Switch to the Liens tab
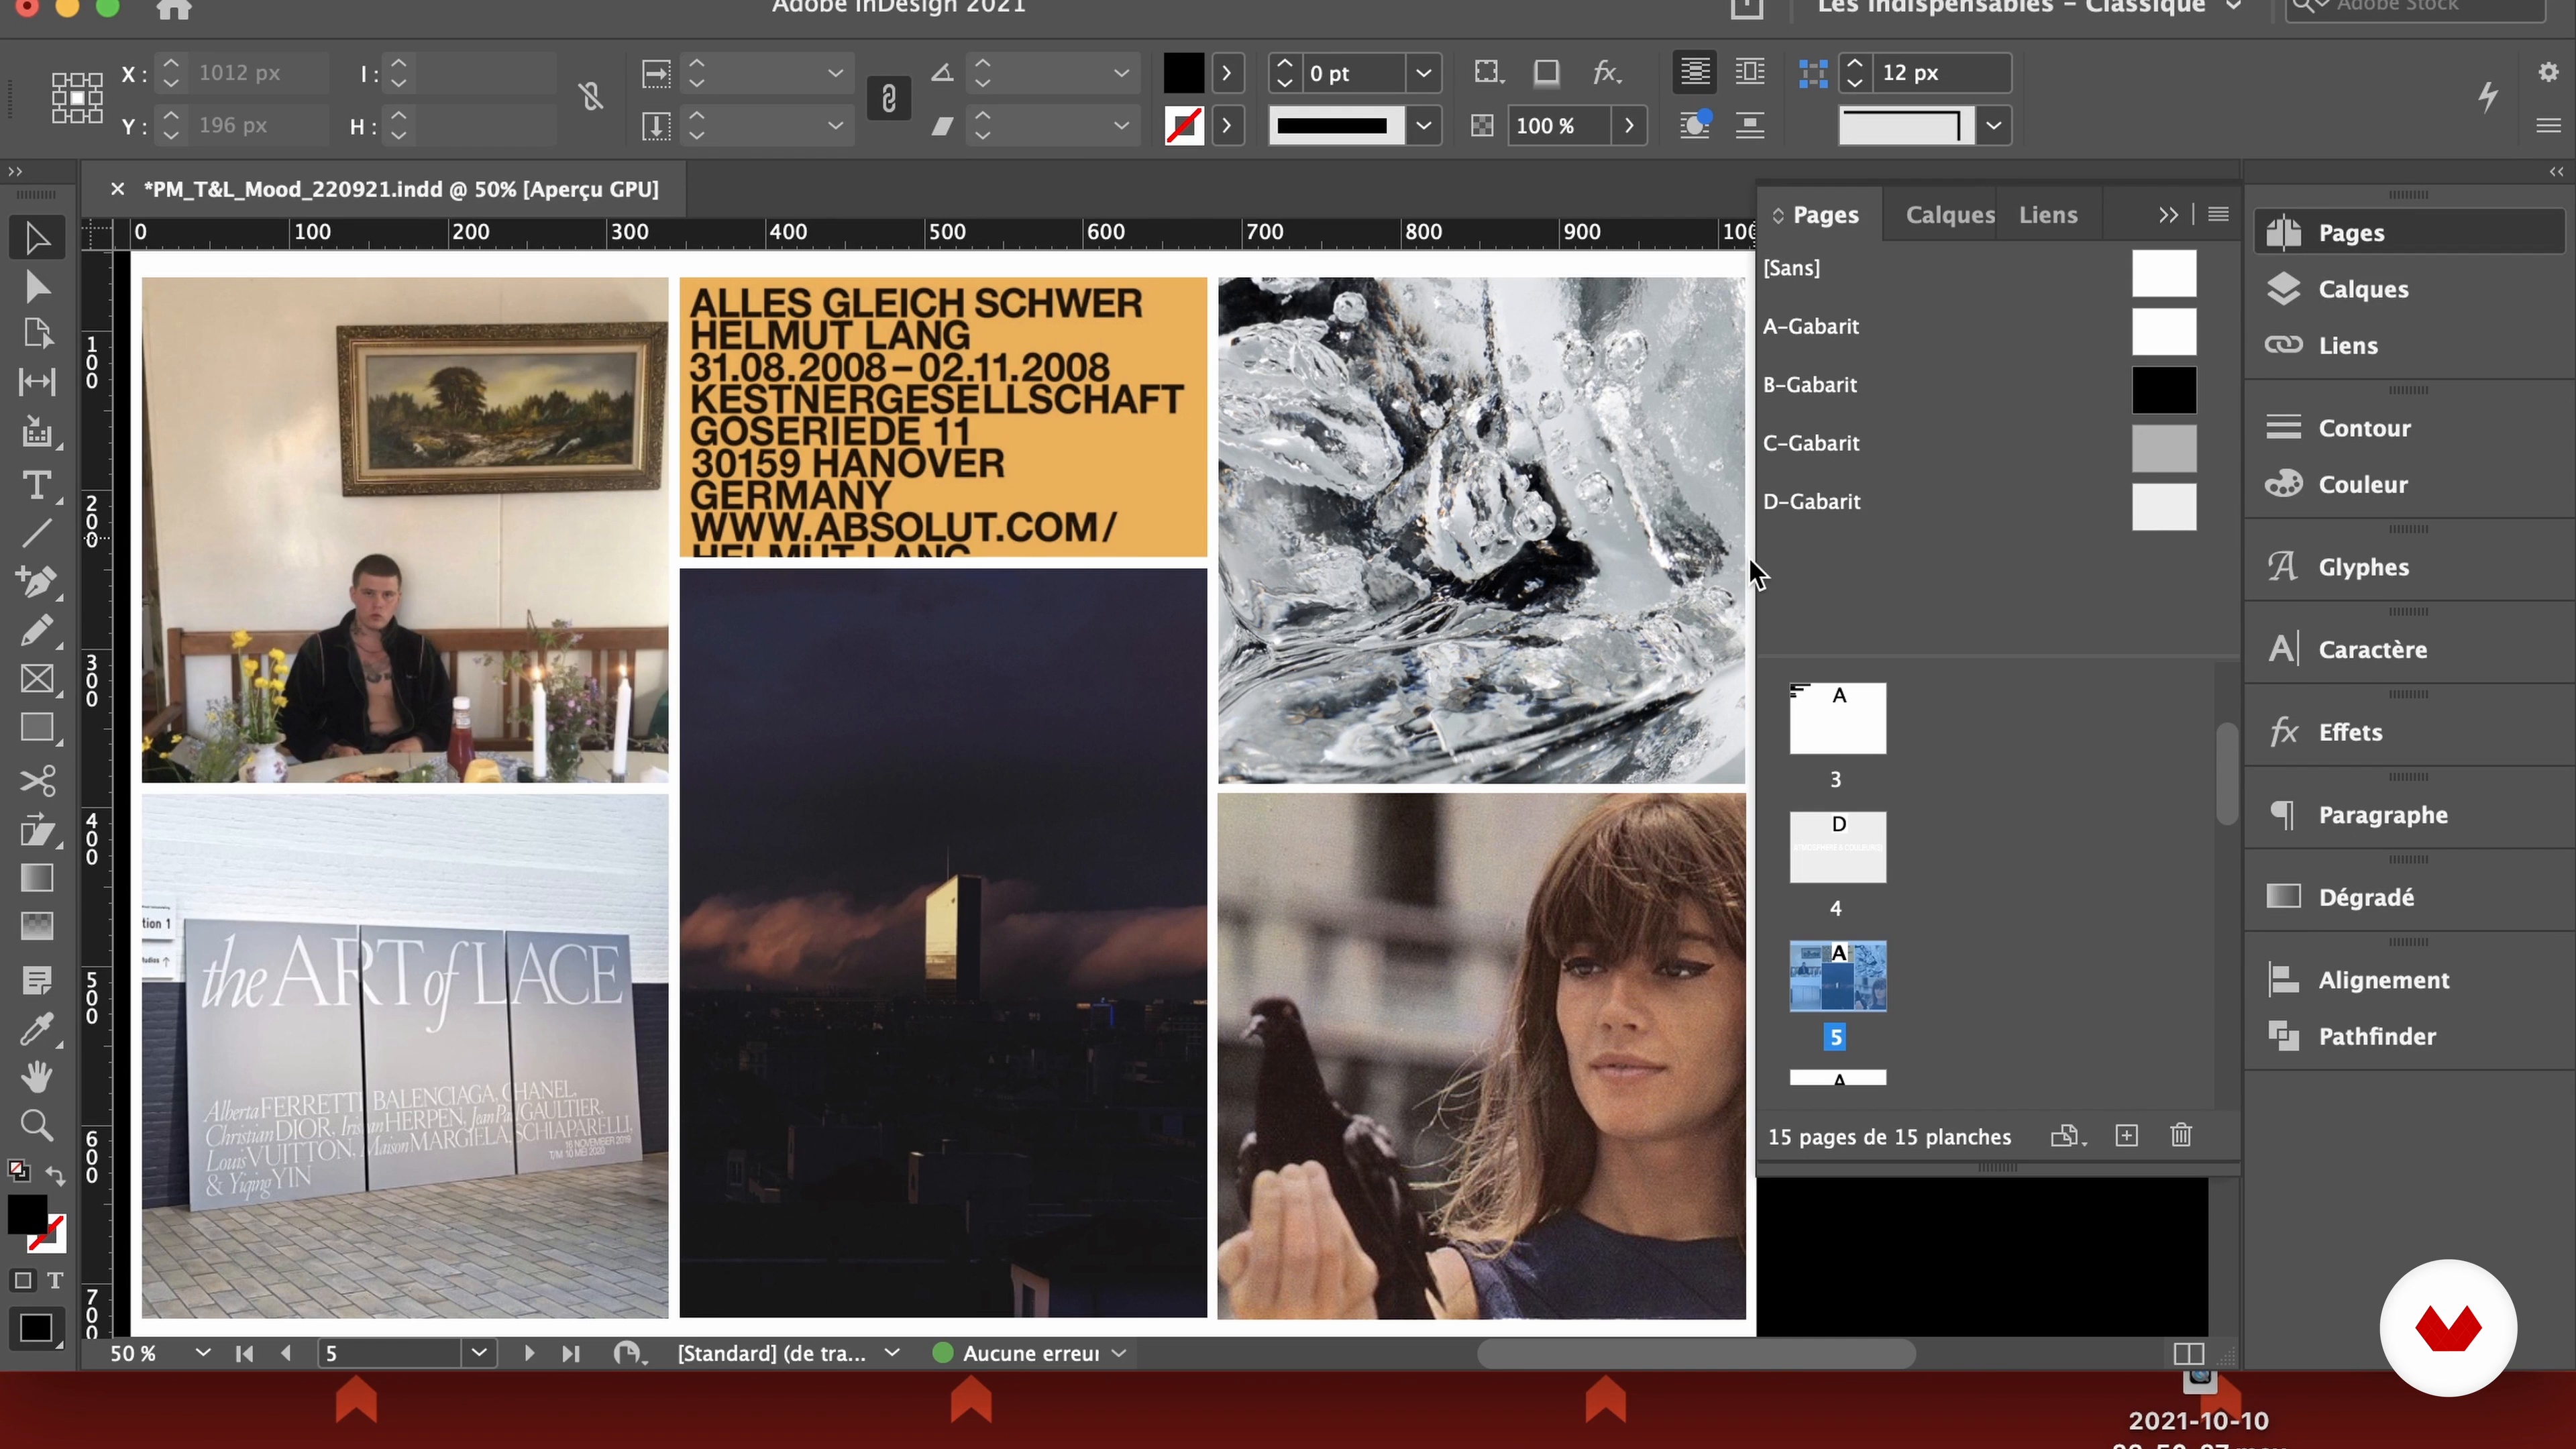The width and height of the screenshot is (2576, 1449). [2048, 215]
